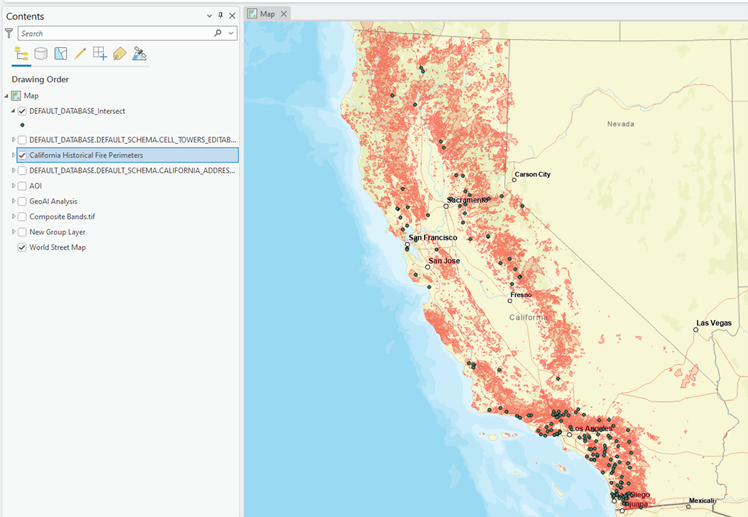Switch to List By Data Source icon
This screenshot has width=748, height=517.
41,53
